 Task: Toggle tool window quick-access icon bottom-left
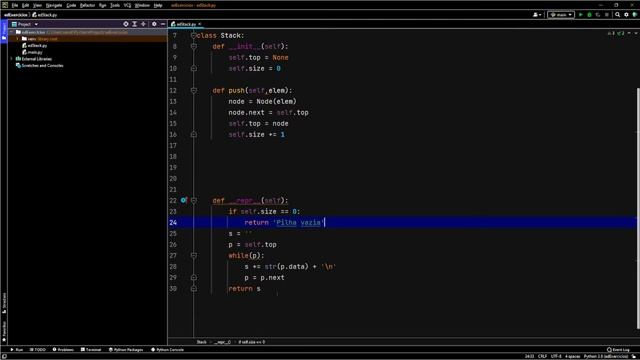tap(4, 356)
